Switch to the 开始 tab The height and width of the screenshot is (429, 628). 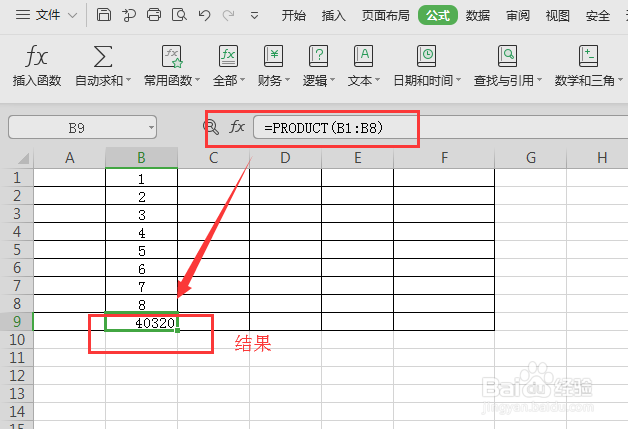293,16
